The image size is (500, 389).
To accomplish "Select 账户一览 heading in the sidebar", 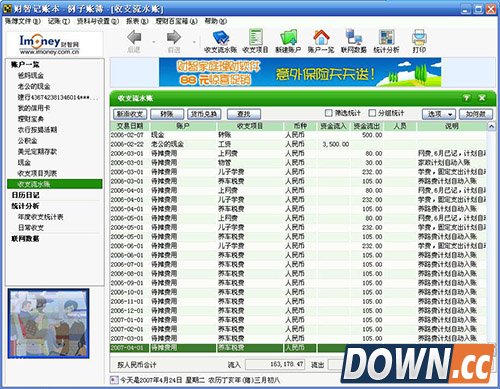I will (x=25, y=64).
